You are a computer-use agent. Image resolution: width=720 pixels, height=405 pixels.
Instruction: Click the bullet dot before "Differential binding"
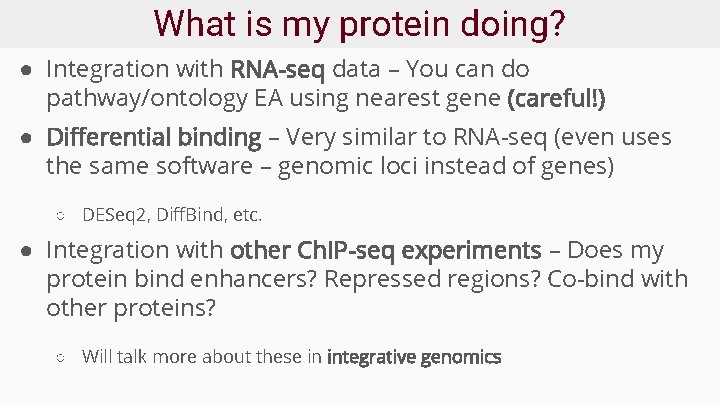click(30, 137)
